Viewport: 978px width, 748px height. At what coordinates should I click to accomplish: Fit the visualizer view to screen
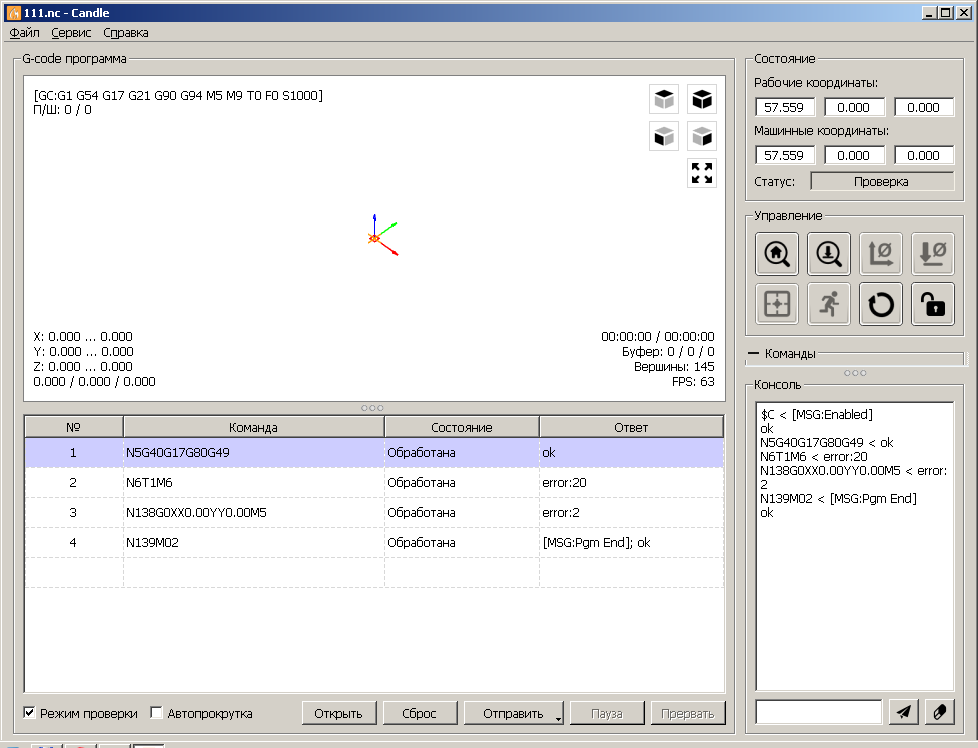click(702, 173)
